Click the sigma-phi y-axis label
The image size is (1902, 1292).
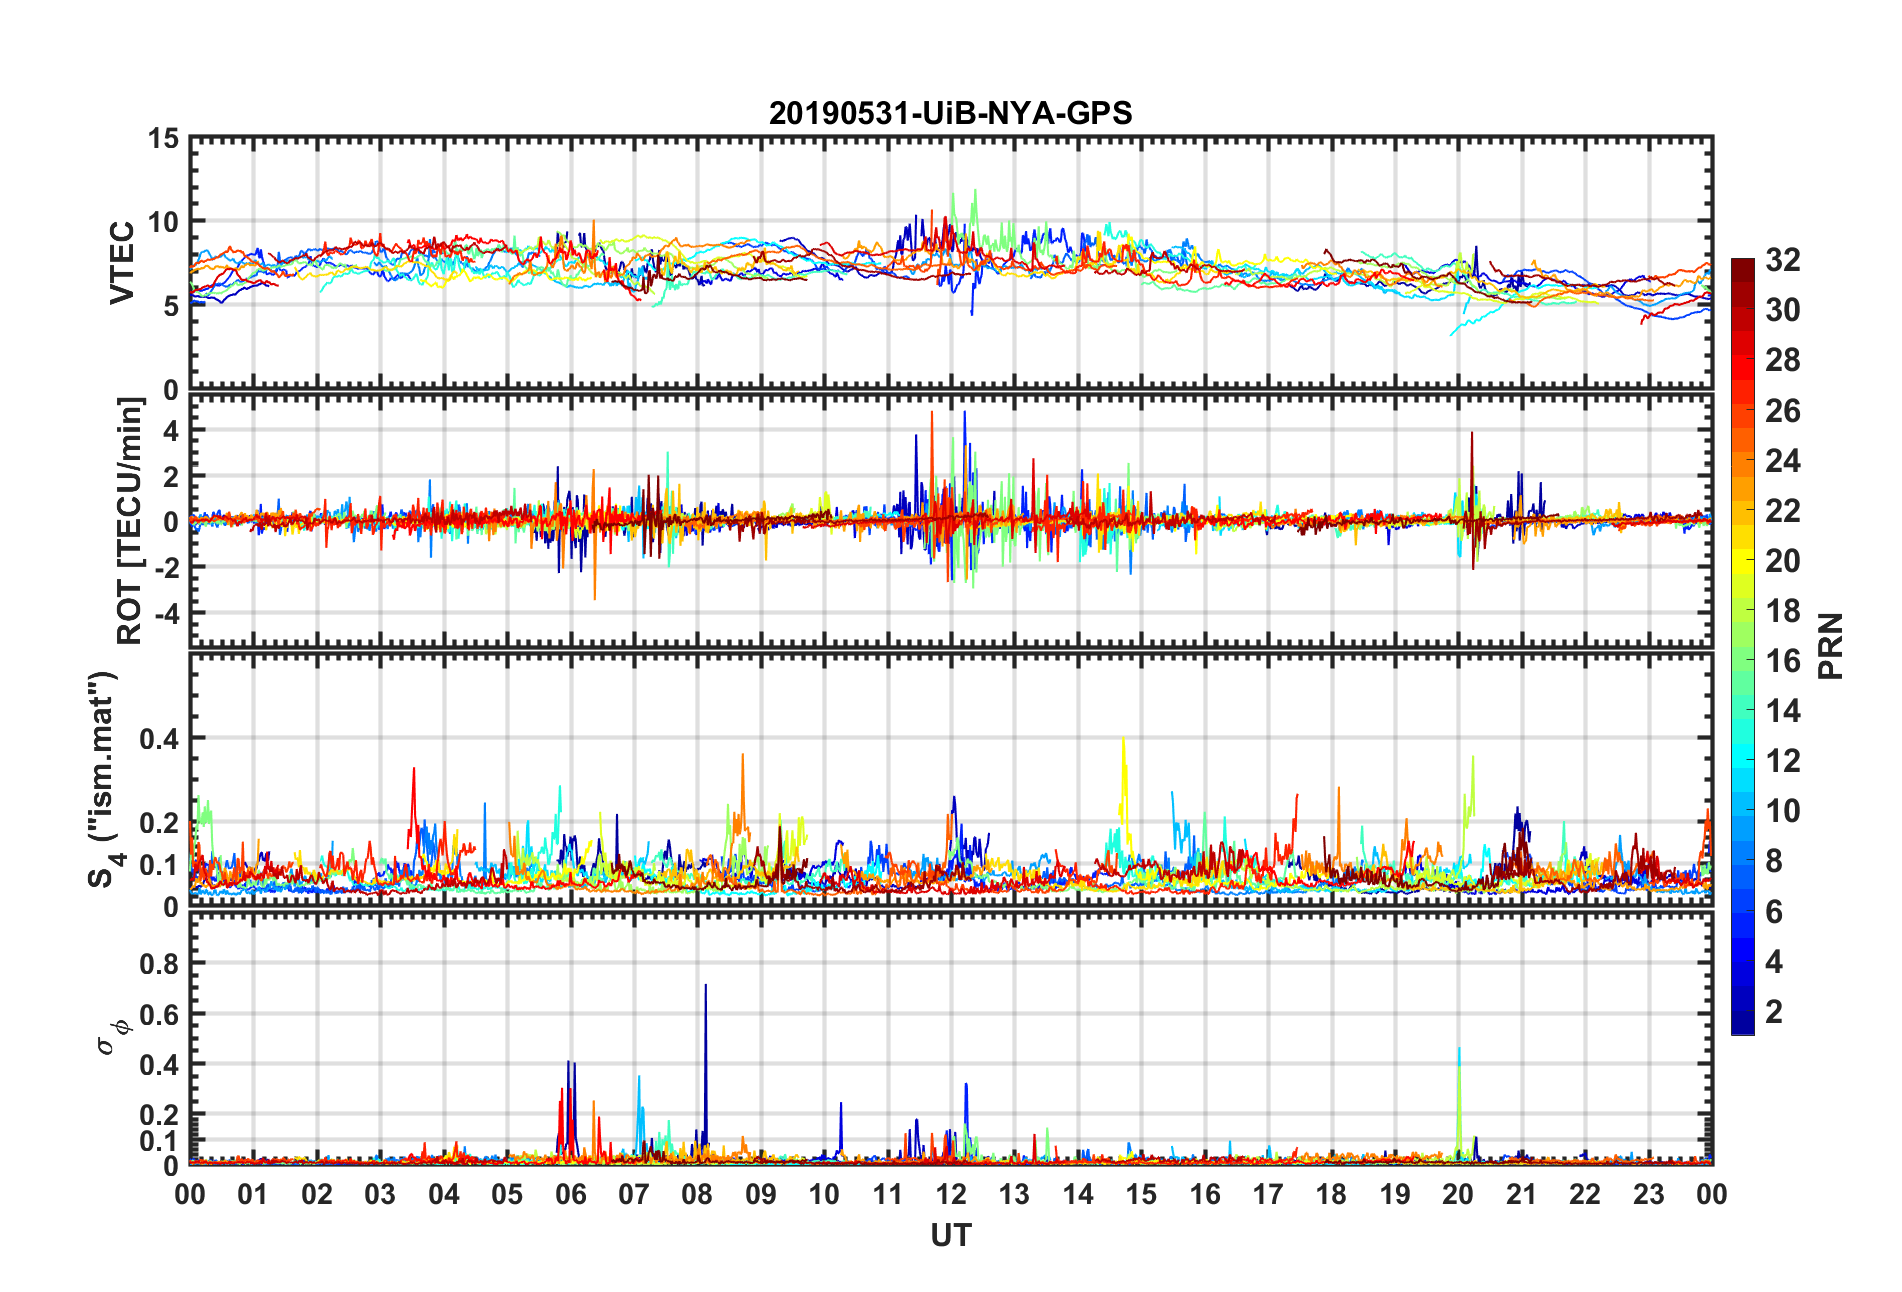tap(112, 1036)
